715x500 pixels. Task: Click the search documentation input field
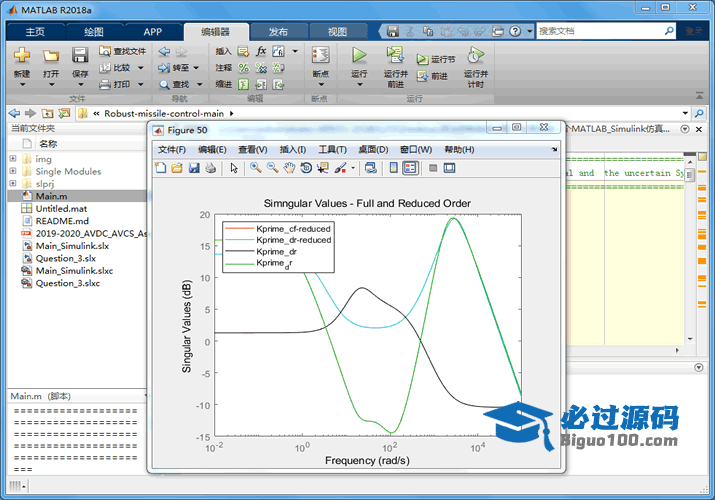[600, 31]
